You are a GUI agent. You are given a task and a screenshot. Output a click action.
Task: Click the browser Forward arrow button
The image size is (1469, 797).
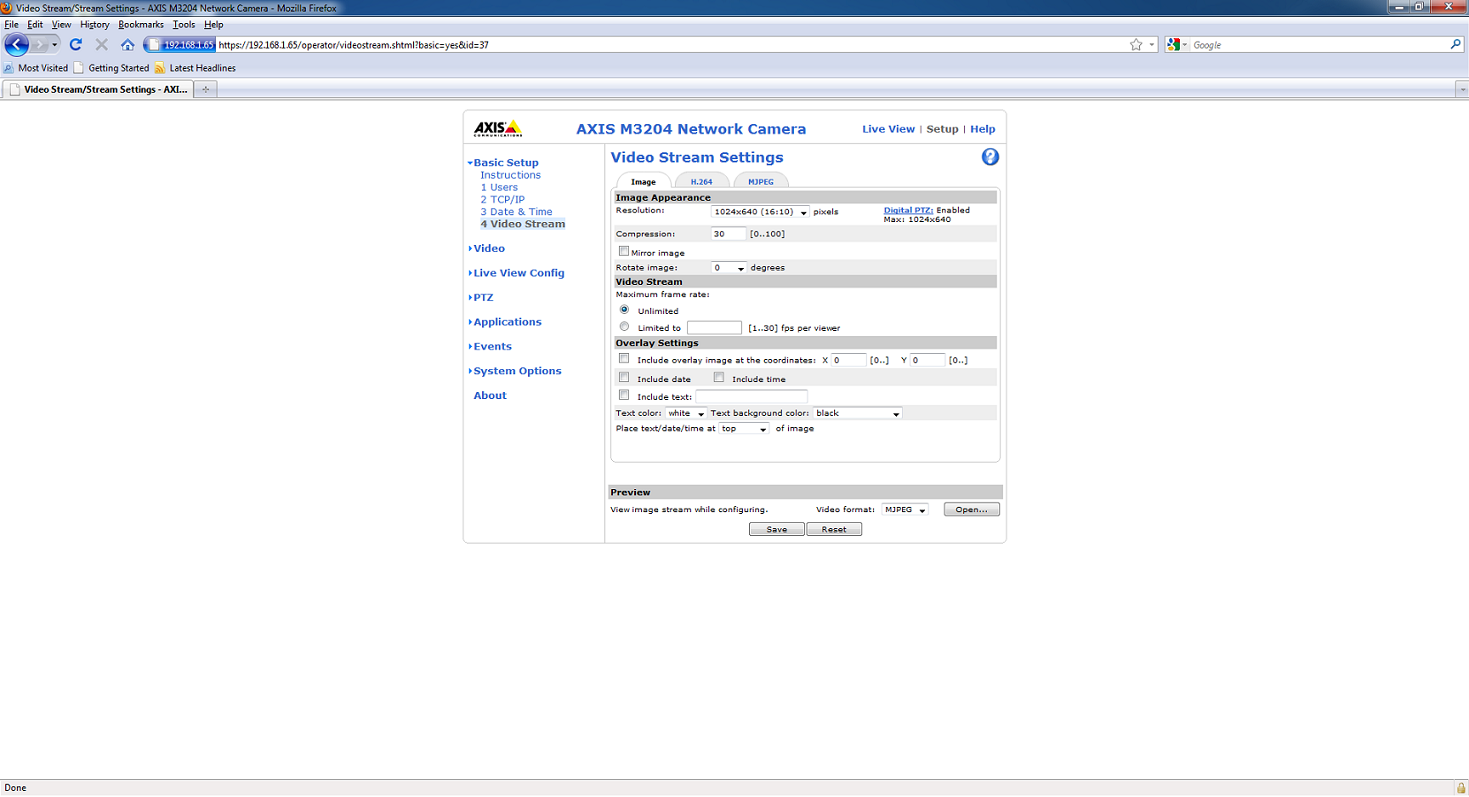[x=40, y=44]
